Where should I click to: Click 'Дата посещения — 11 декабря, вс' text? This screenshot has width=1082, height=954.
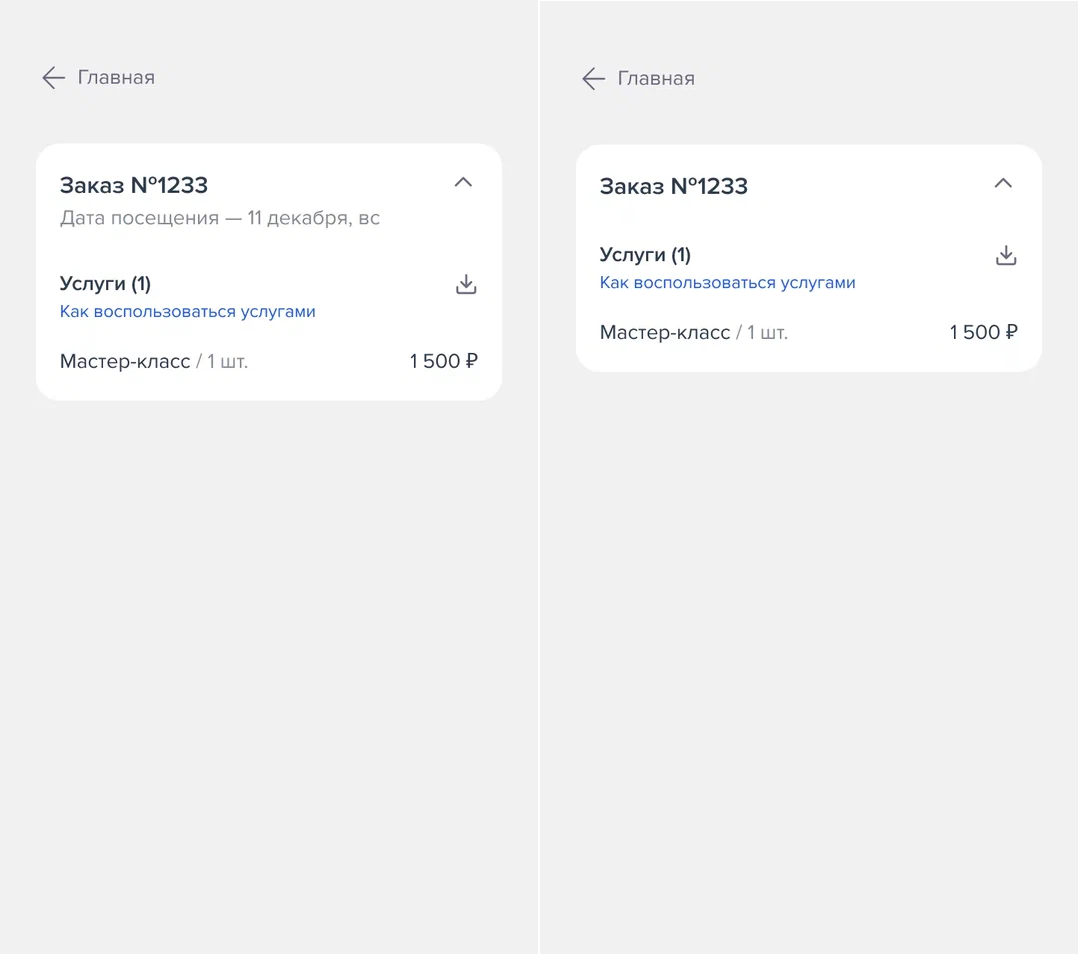coord(219,218)
